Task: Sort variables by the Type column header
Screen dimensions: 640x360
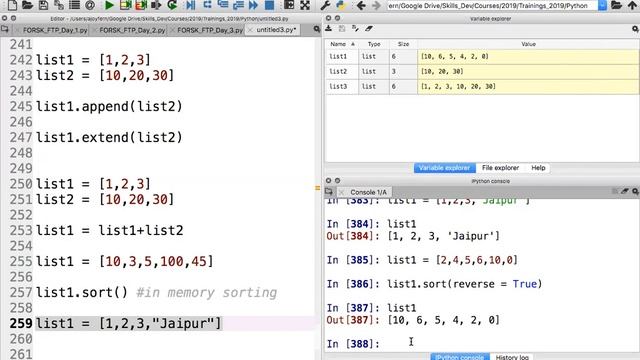Action: click(374, 44)
